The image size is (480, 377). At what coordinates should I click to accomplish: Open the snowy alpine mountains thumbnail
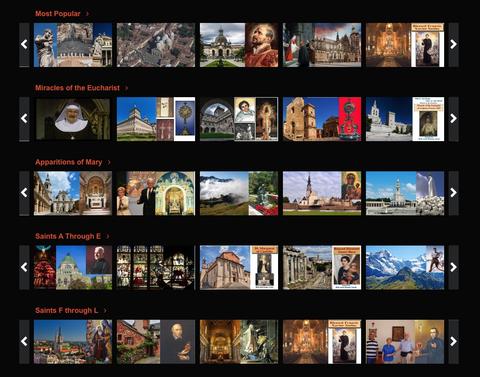405,268
